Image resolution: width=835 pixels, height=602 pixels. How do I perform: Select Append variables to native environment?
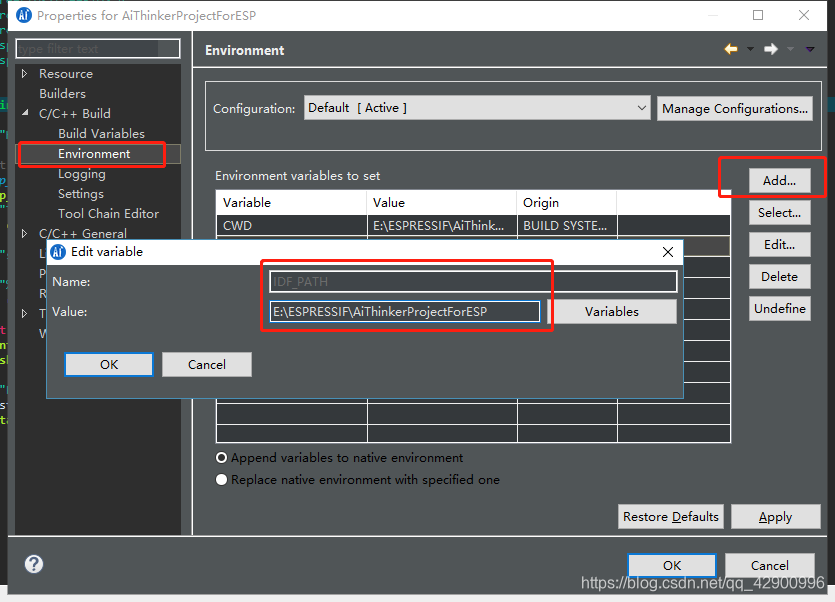[x=222, y=458]
